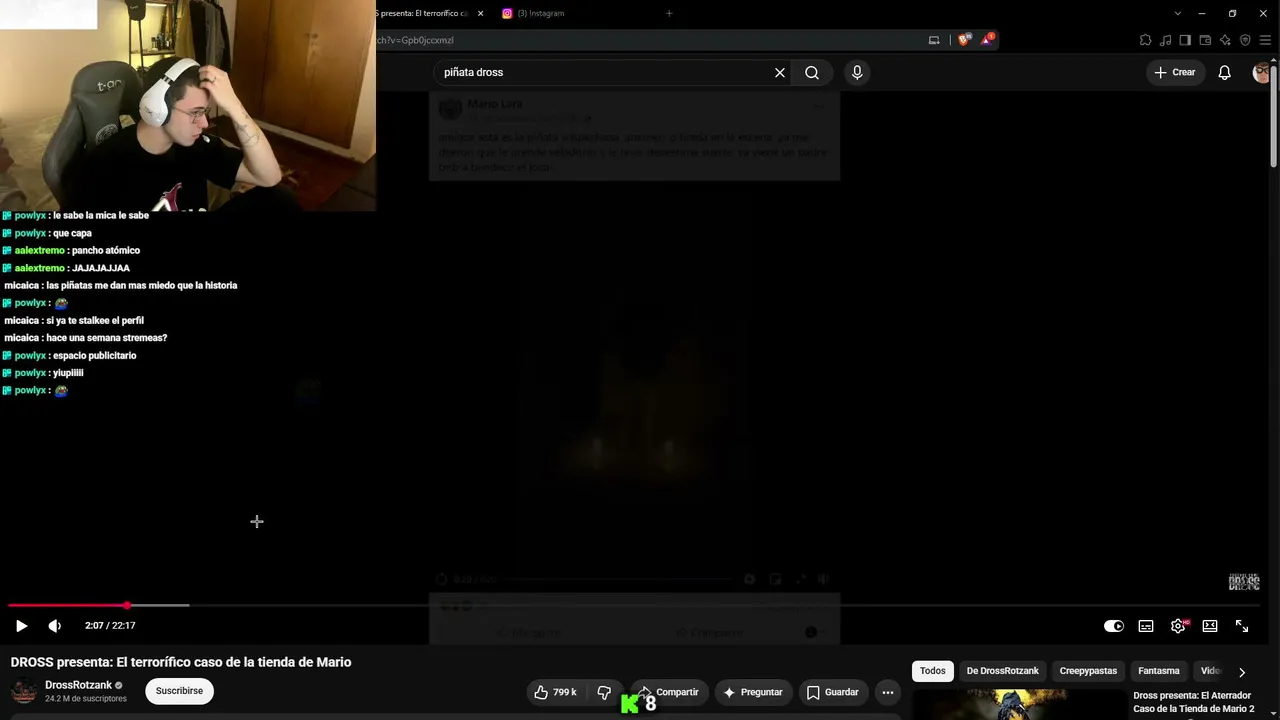Open the browser hamburger main menu
This screenshot has width=1280, height=720.
(x=1265, y=40)
